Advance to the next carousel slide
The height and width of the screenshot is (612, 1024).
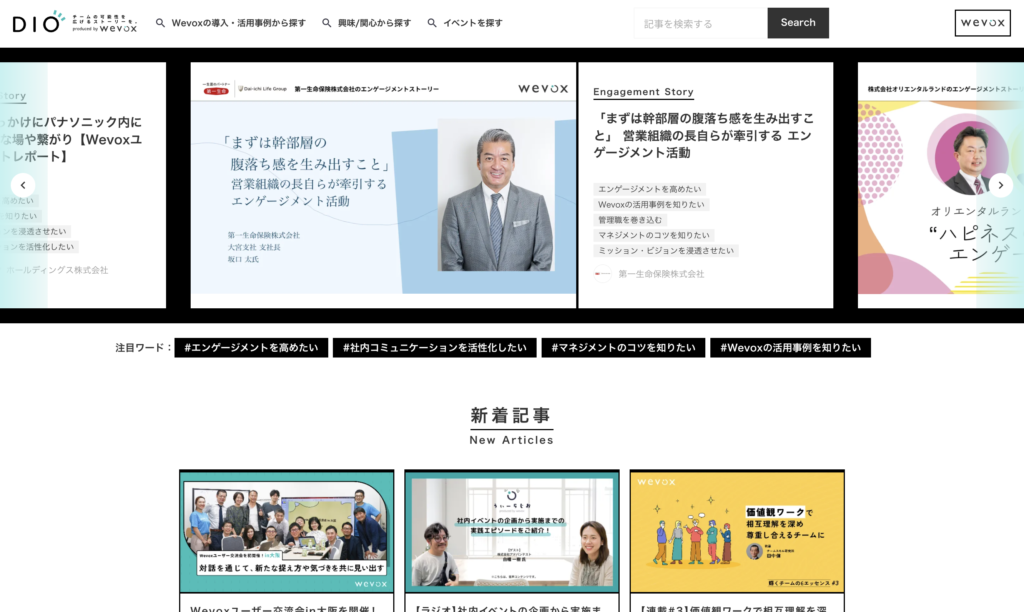[x=1000, y=185]
